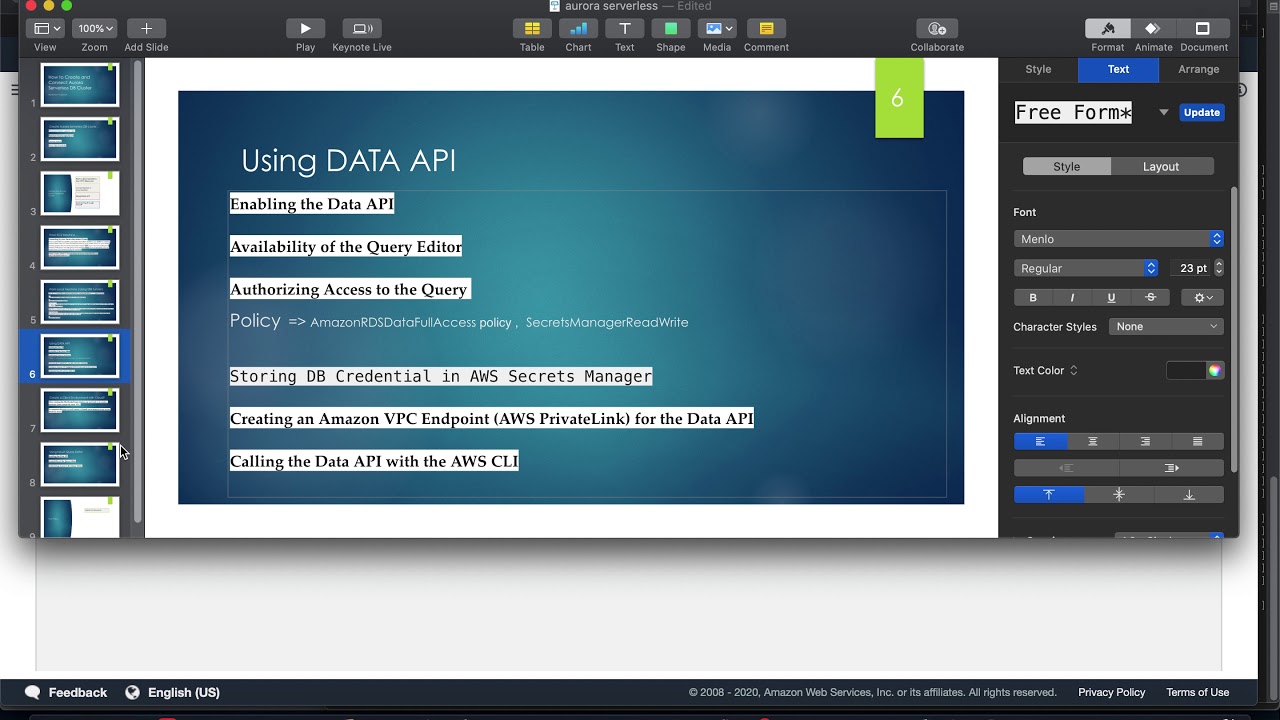Screen dimensions: 1280x720
Task: Open the Text Color type popup
Action: pos(1045,371)
